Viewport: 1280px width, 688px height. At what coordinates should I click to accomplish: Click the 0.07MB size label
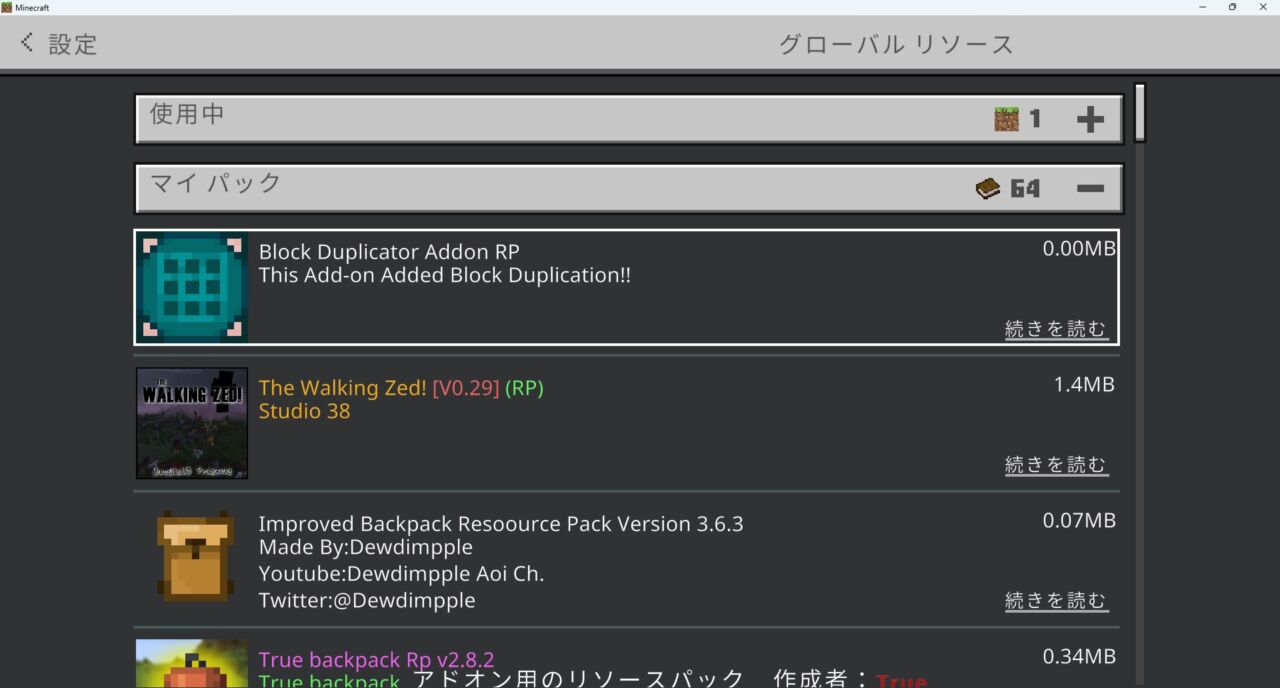pos(1079,521)
